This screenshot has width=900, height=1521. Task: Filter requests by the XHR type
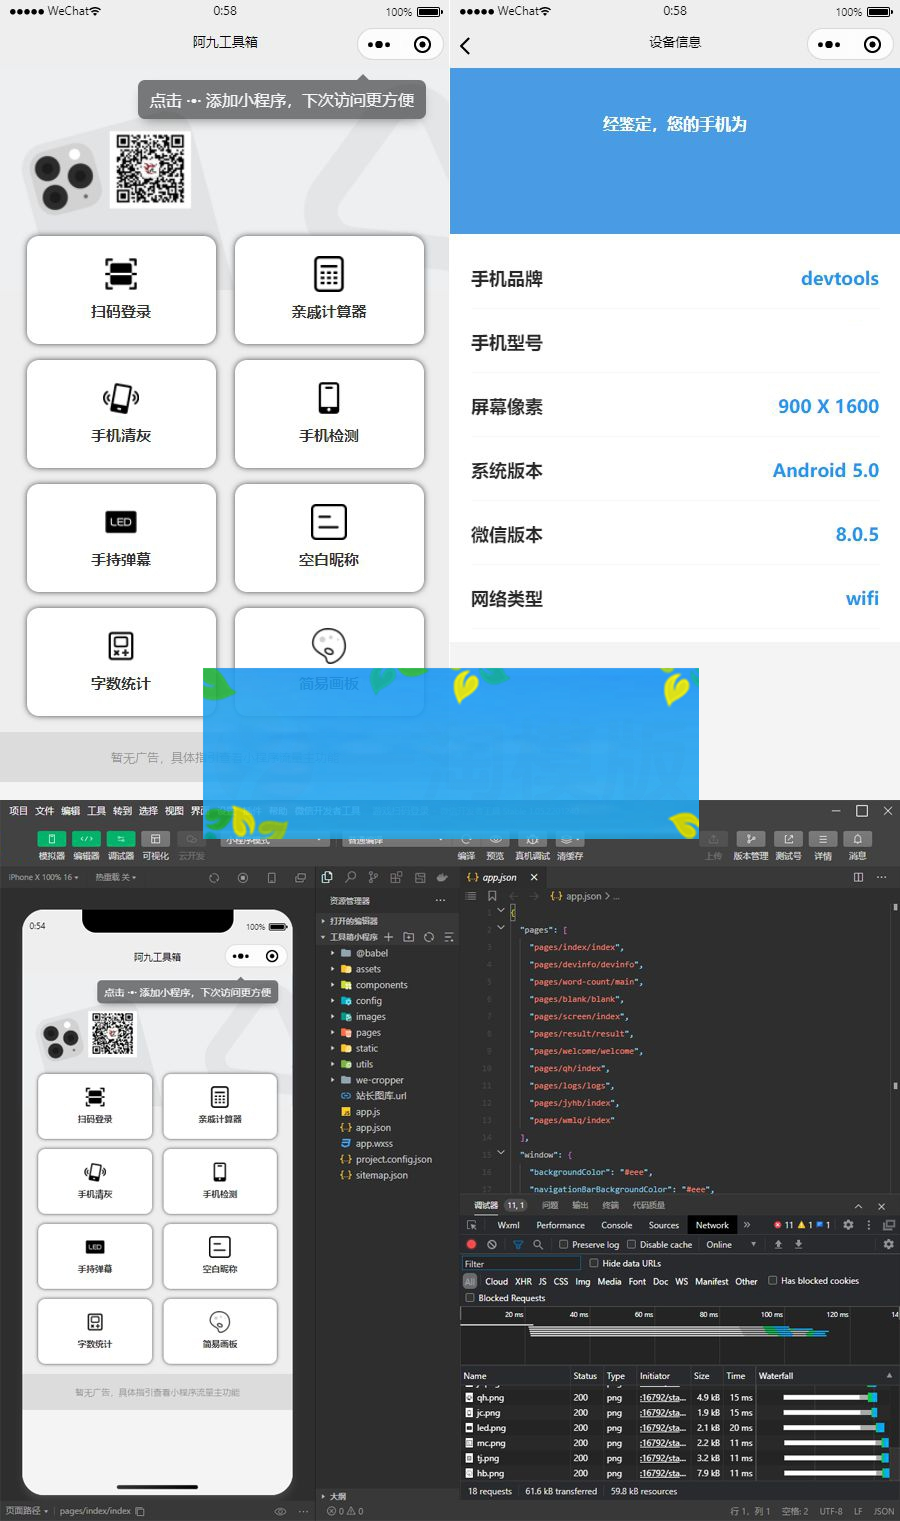(523, 1281)
